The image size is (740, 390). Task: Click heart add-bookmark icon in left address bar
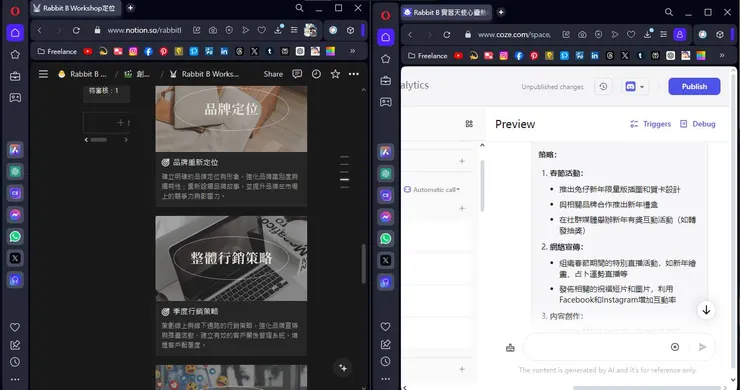point(261,30)
